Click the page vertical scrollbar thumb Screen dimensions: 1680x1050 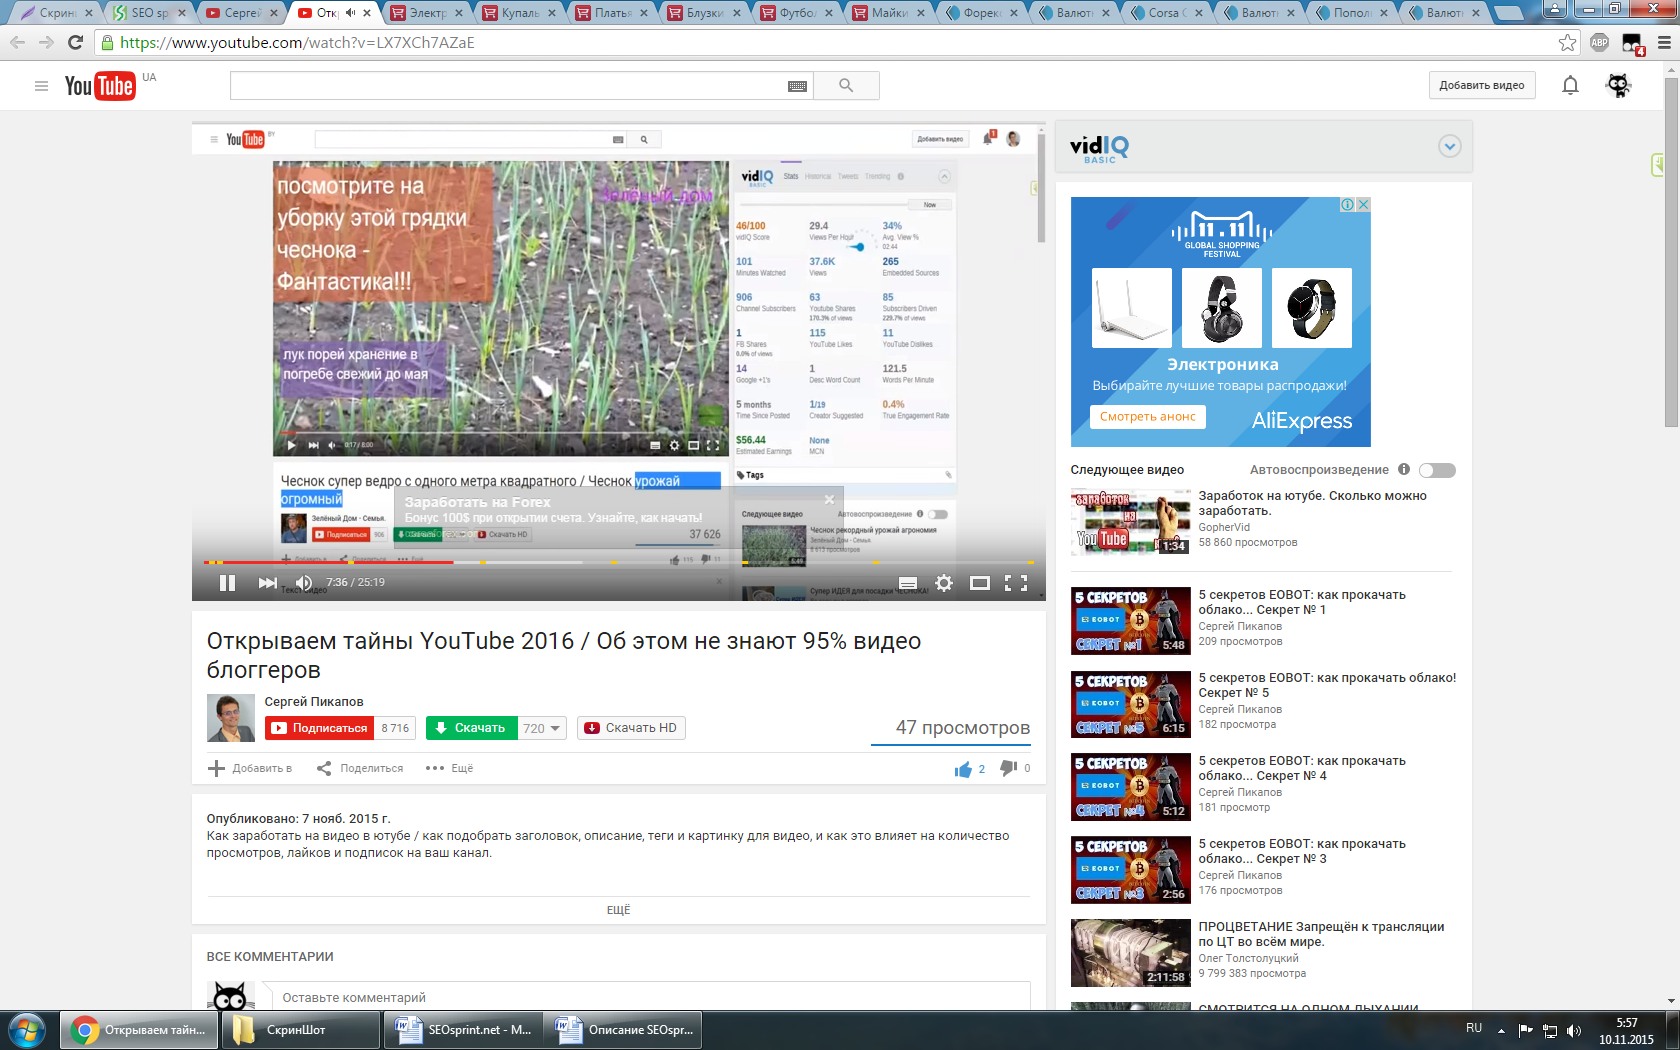(1671, 251)
